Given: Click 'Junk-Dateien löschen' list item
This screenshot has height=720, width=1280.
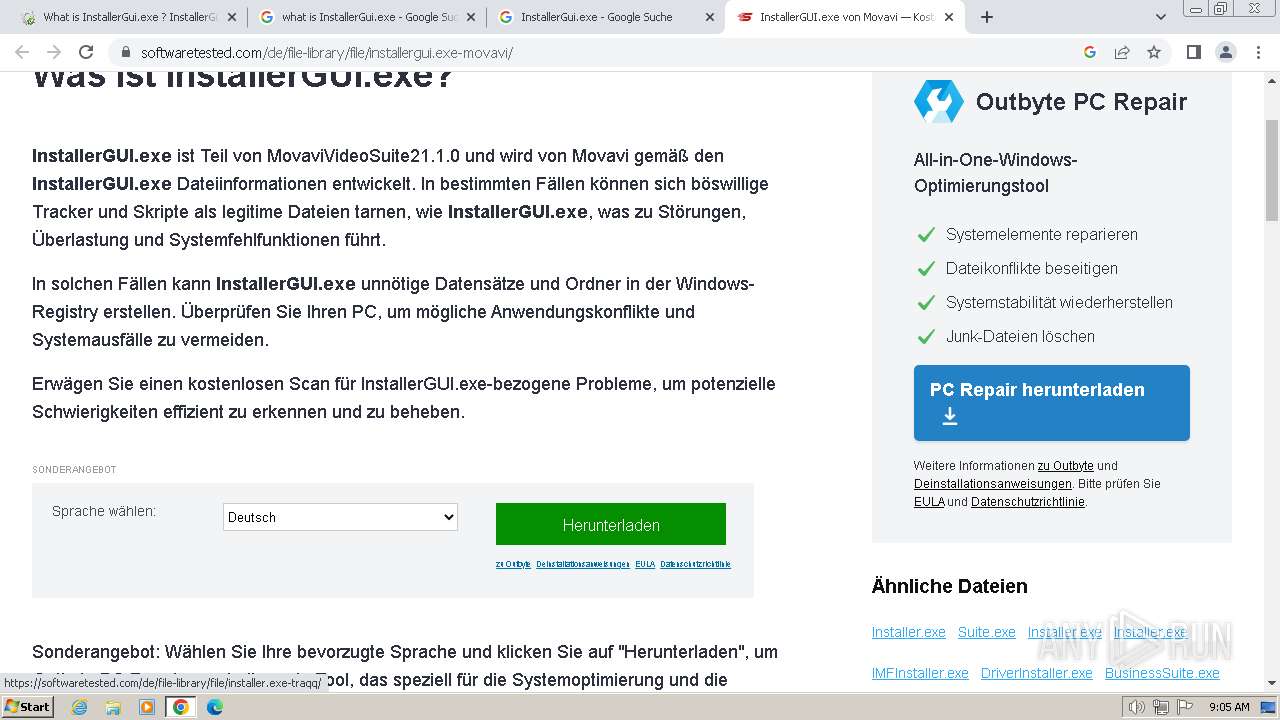Looking at the screenshot, I should pyautogui.click(x=1020, y=336).
